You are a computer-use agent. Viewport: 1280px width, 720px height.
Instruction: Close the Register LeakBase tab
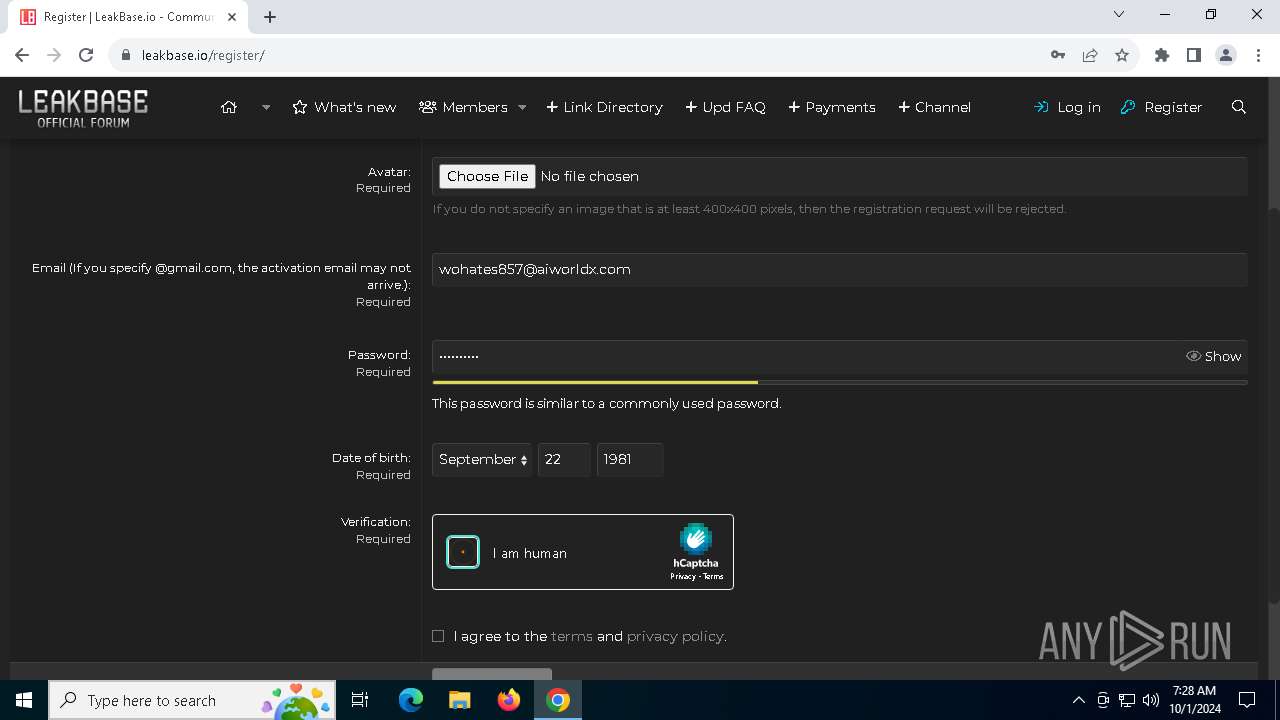pos(232,17)
